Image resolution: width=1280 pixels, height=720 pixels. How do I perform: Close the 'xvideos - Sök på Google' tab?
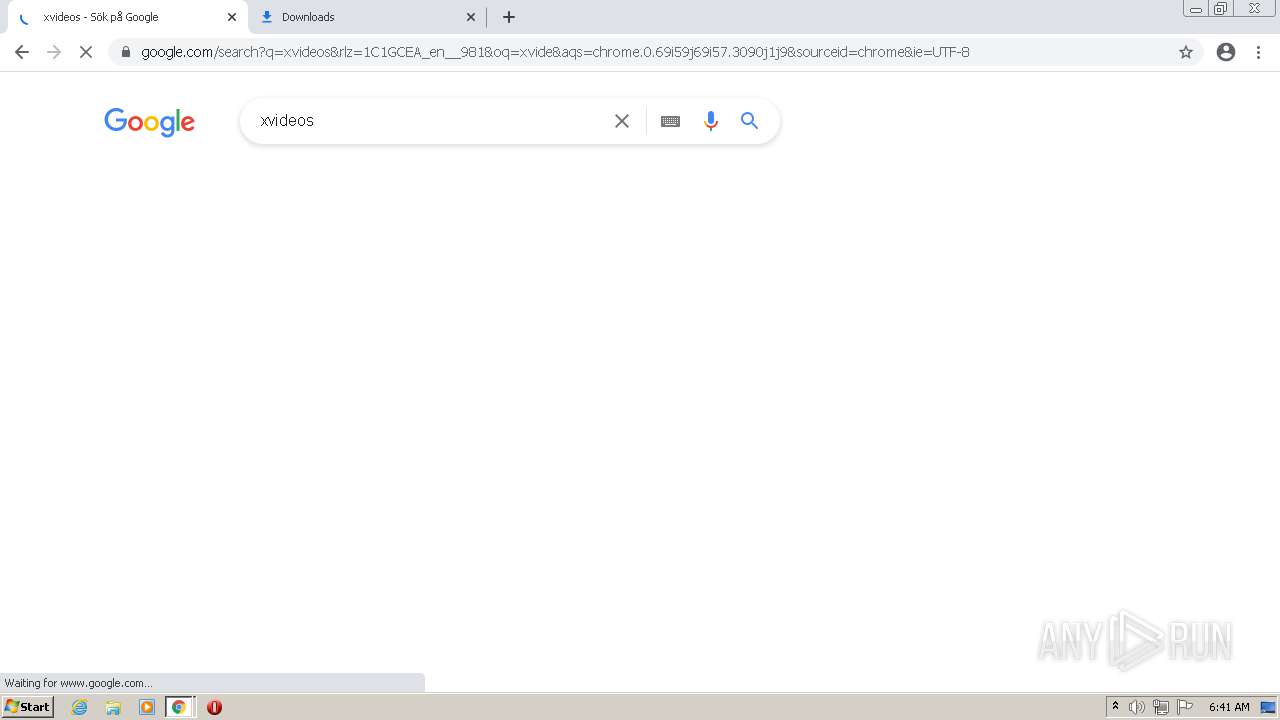232,17
